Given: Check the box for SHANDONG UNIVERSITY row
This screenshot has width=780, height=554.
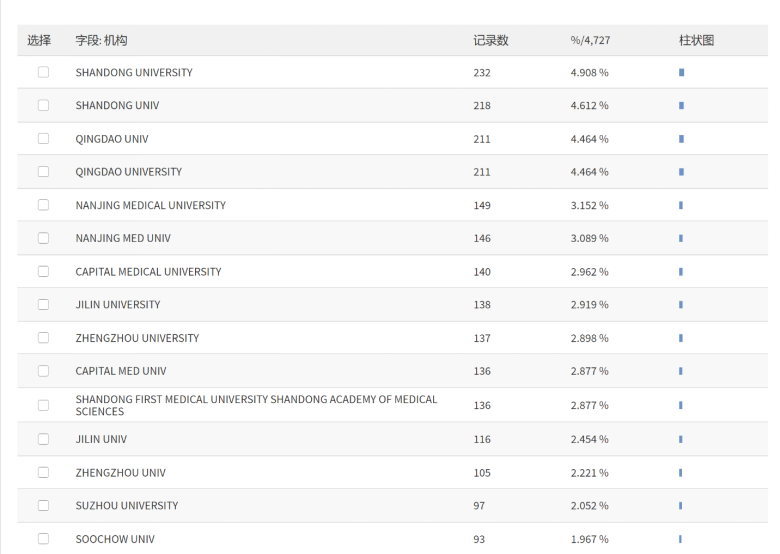Looking at the screenshot, I should click(x=43, y=72).
